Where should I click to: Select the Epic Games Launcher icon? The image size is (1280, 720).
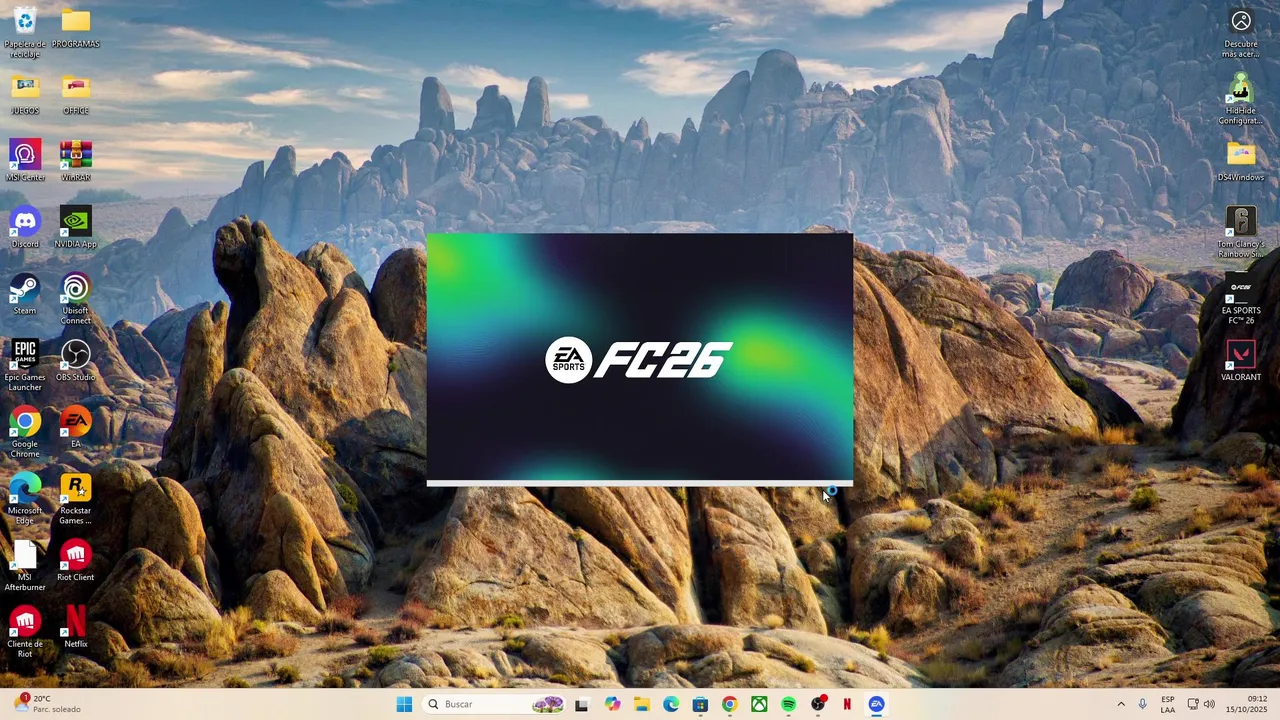tap(25, 366)
